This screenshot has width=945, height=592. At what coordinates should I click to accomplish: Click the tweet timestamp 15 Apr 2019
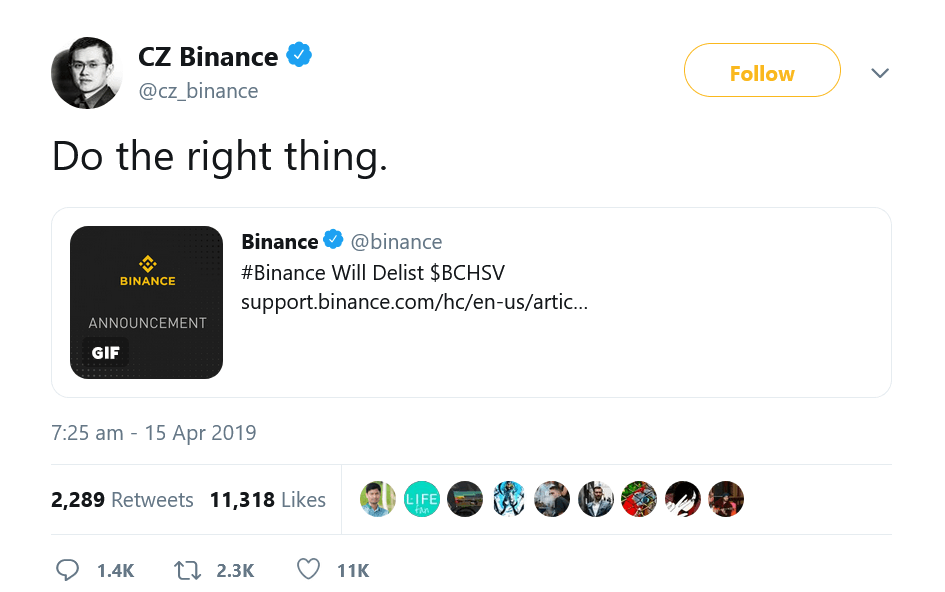coord(153,432)
